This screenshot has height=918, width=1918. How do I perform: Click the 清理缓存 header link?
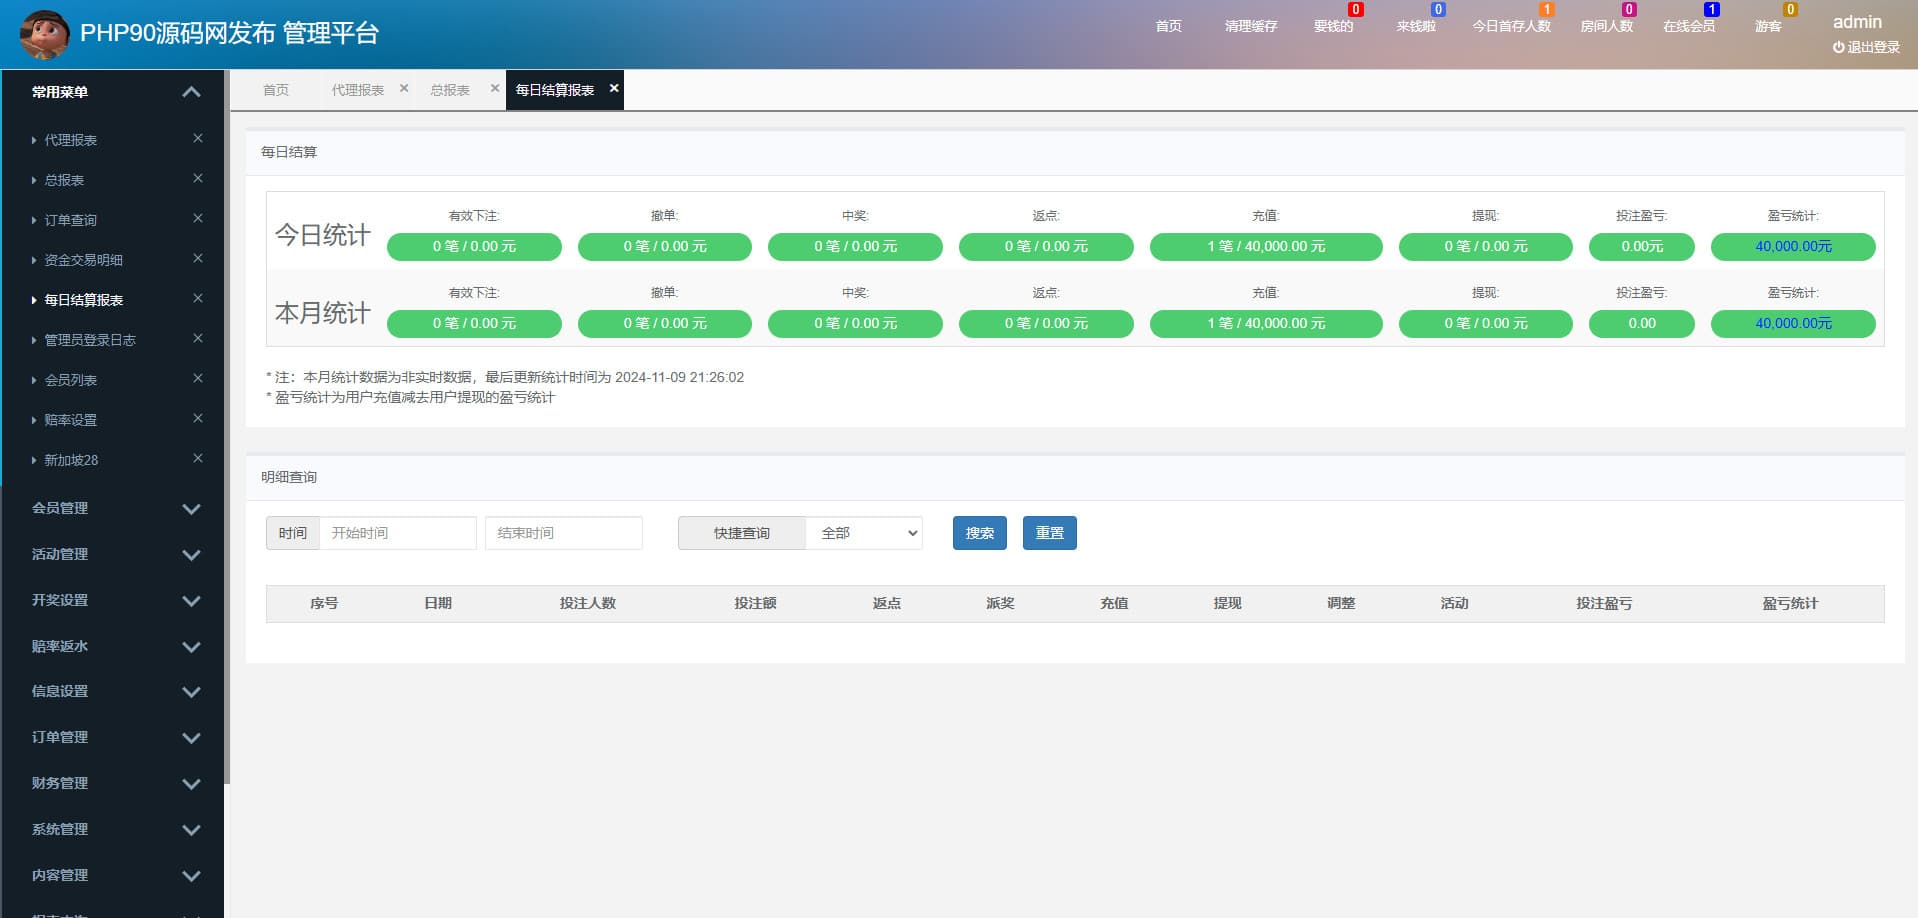(x=1250, y=26)
